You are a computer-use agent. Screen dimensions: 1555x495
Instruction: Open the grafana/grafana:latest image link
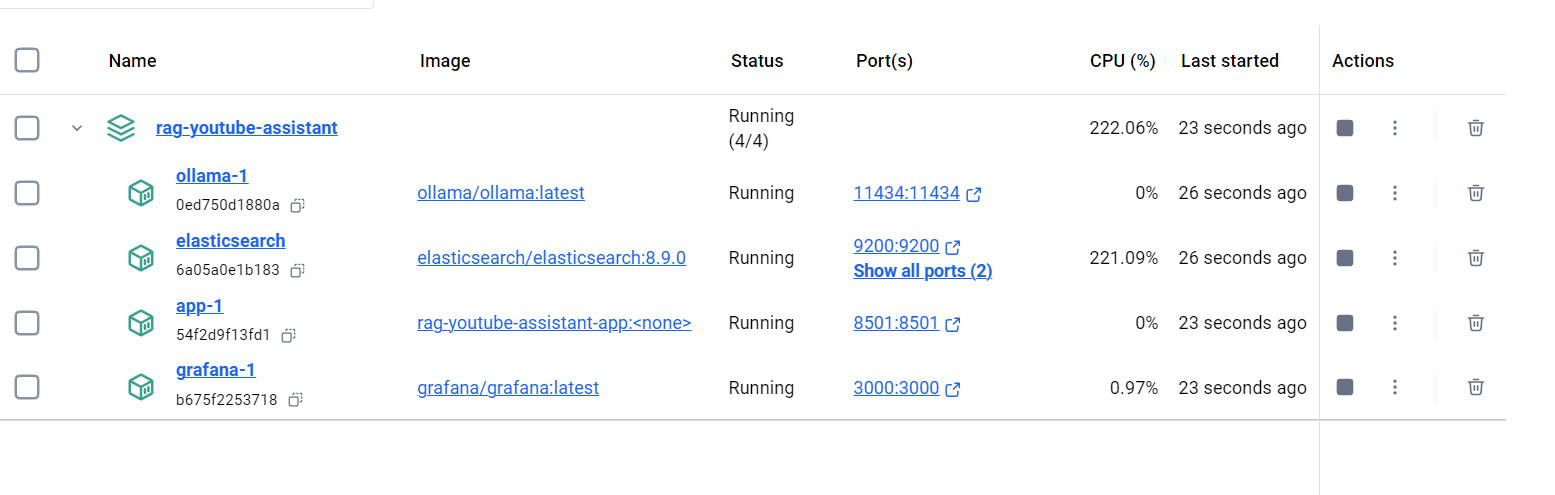pyautogui.click(x=508, y=388)
